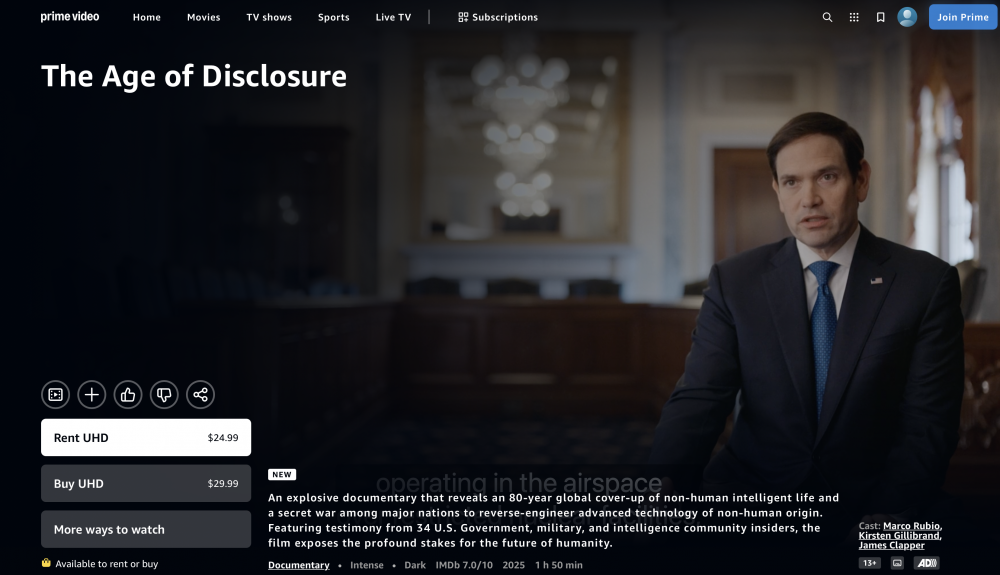Open the Movies menu
The image size is (1000, 575).
(x=203, y=17)
